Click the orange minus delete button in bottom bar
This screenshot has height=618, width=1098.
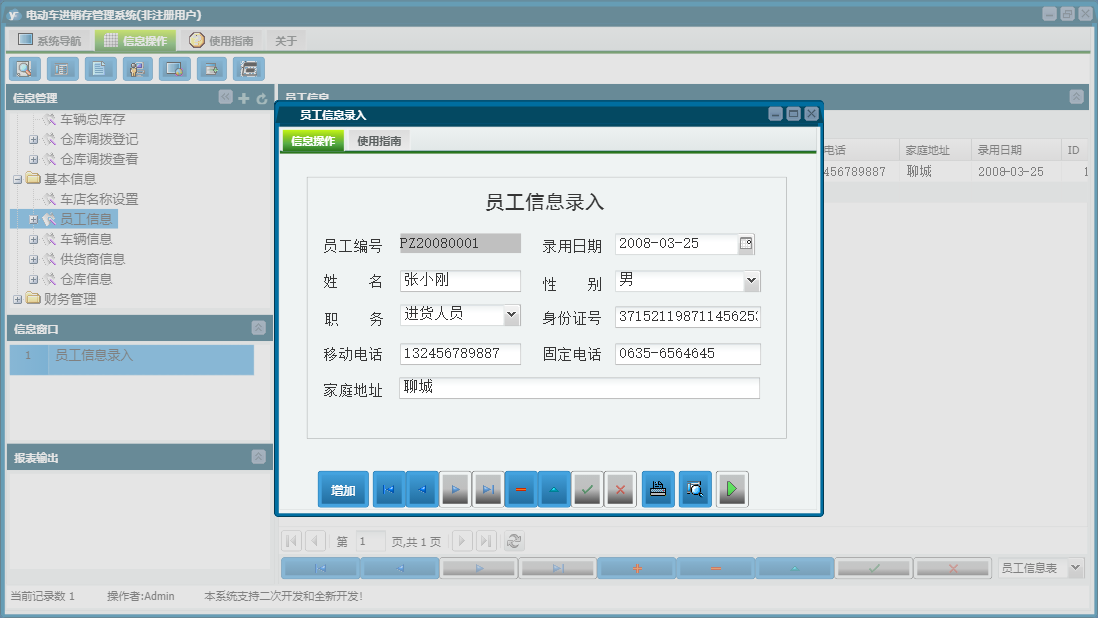[x=716, y=568]
